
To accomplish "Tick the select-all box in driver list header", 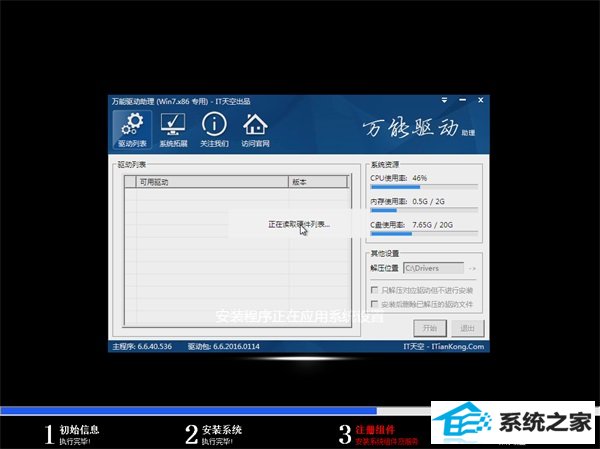I will coord(130,183).
